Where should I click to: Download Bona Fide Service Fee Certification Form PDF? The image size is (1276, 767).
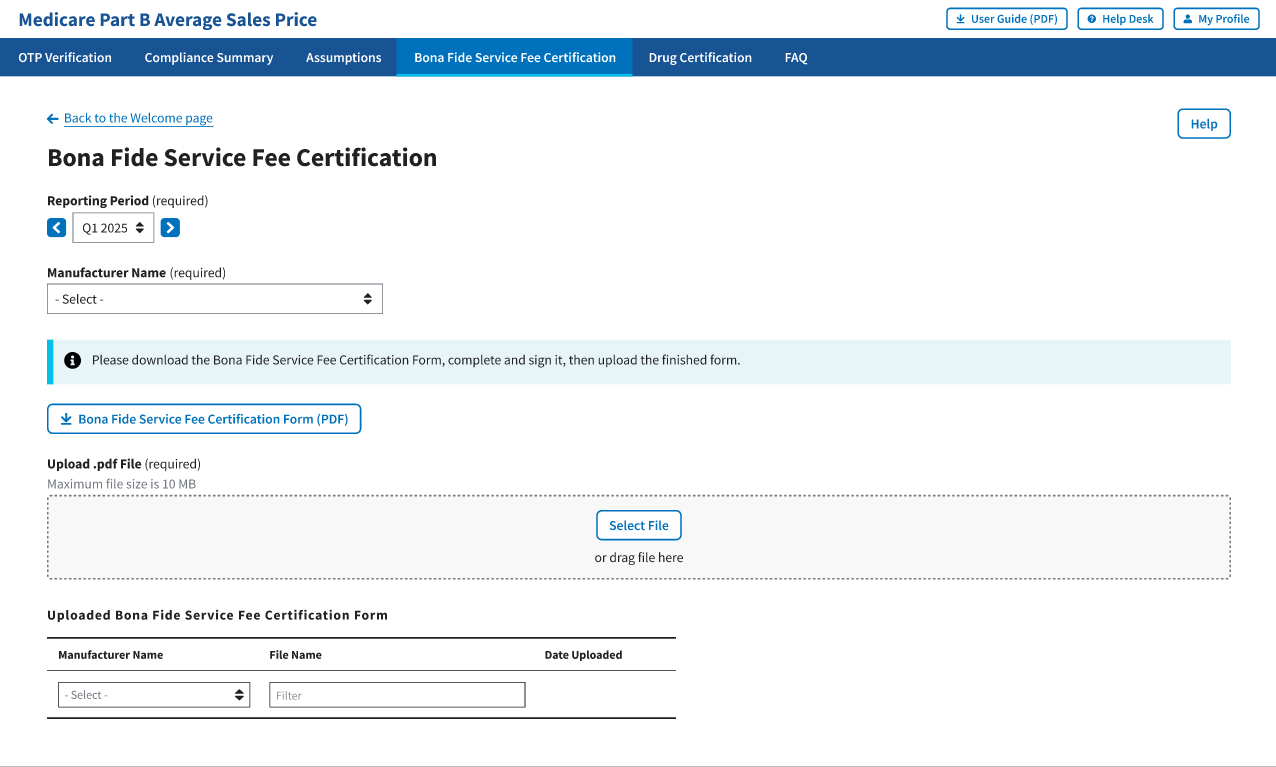click(x=204, y=419)
